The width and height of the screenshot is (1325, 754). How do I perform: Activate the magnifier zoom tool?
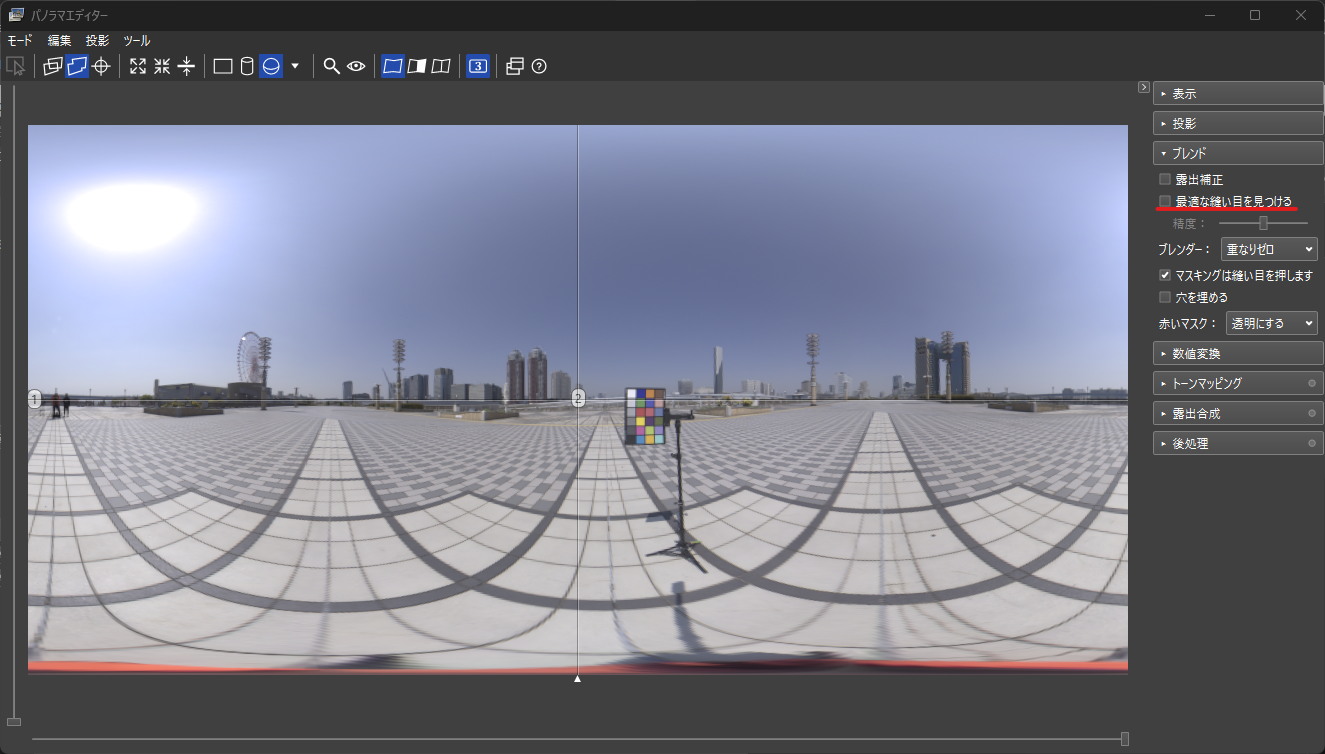(x=331, y=66)
